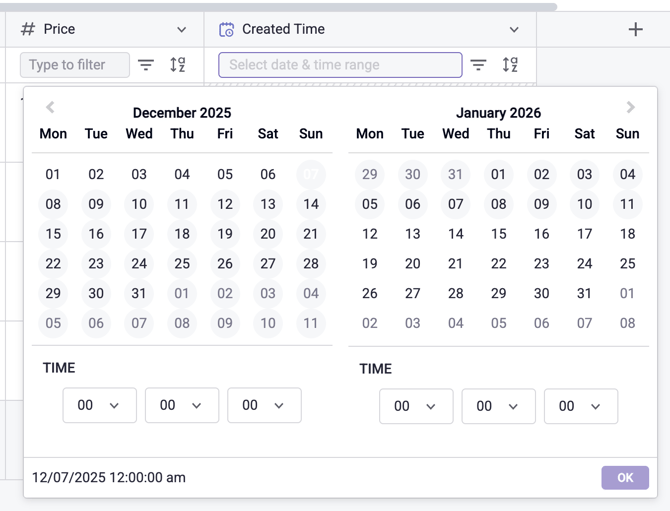Open the December hours time dropdown
The image size is (670, 511).
point(99,405)
